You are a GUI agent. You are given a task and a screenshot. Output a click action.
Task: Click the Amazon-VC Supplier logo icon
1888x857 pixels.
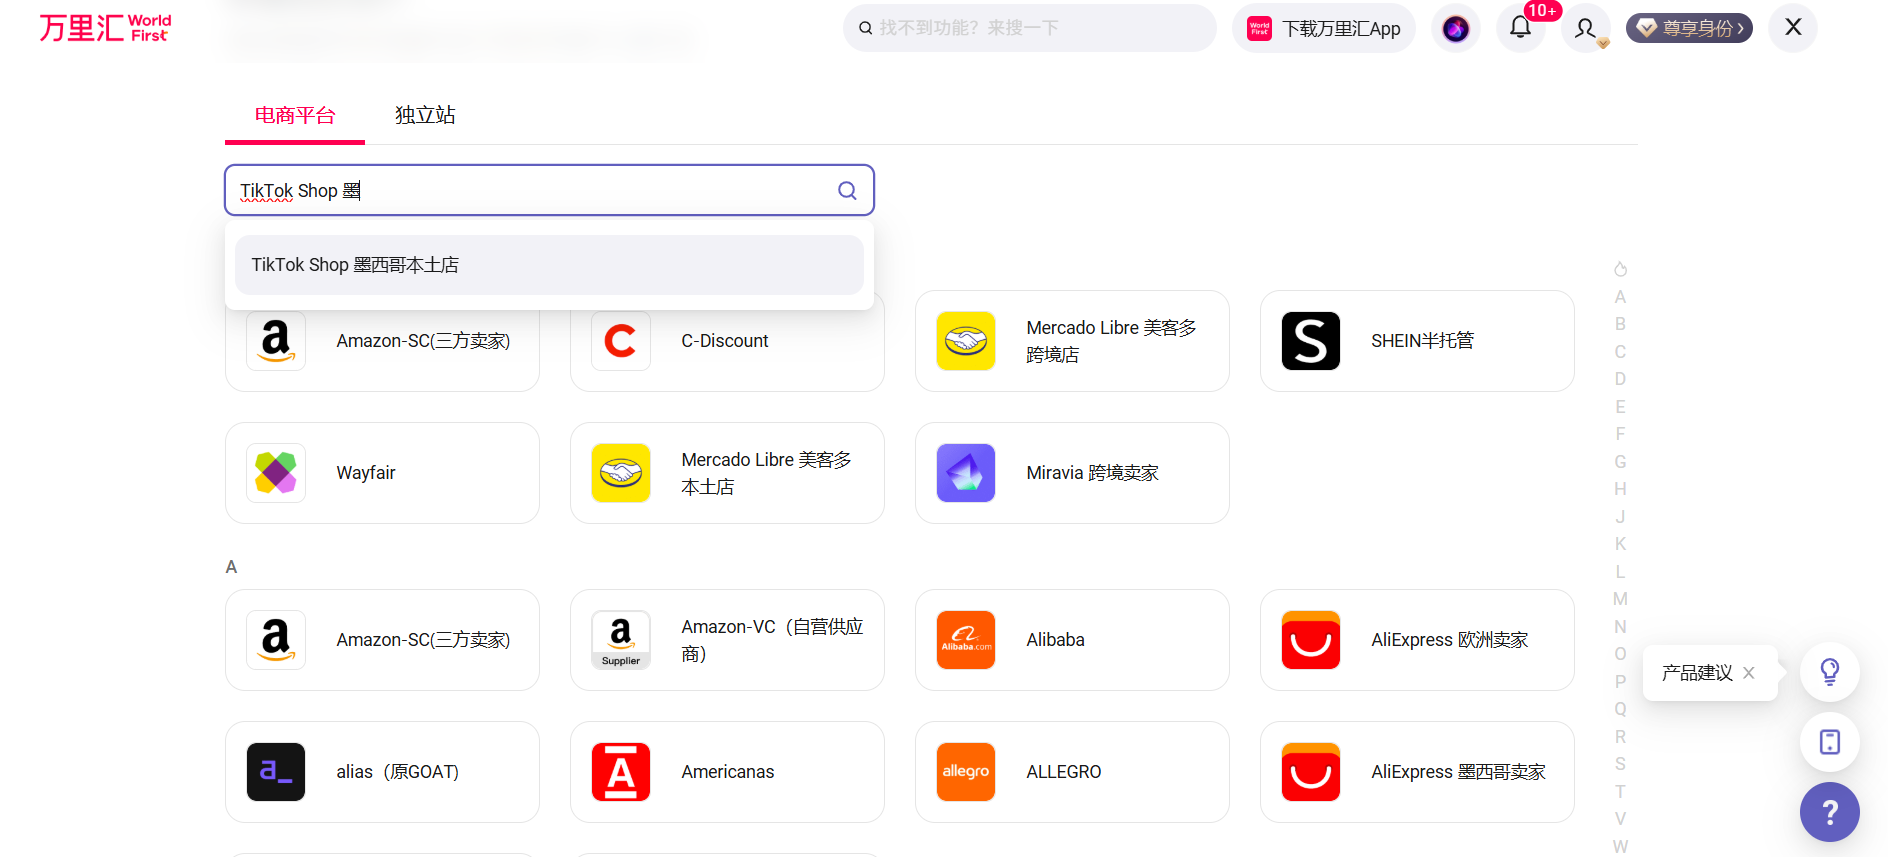coord(621,640)
